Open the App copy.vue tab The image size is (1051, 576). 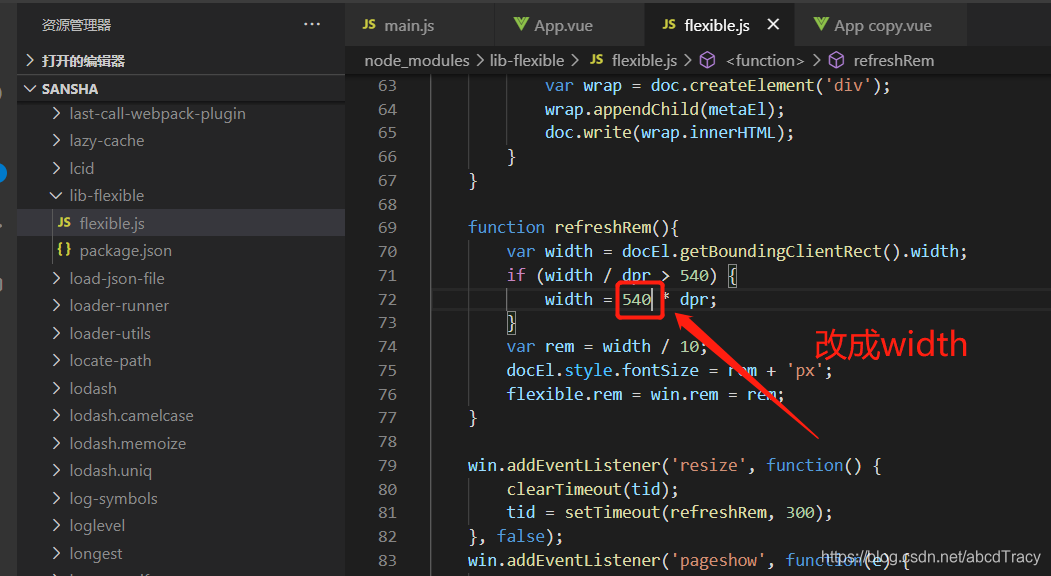click(881, 25)
